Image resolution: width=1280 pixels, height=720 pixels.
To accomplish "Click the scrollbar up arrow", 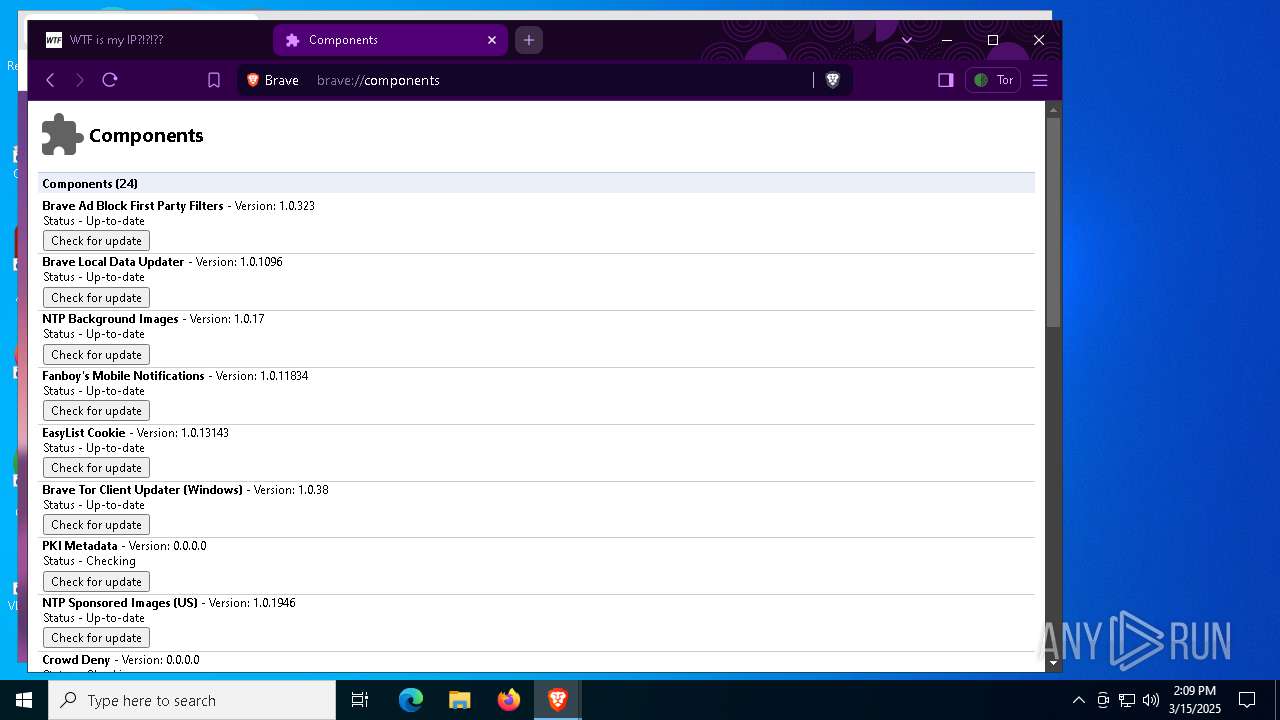I will click(1053, 109).
